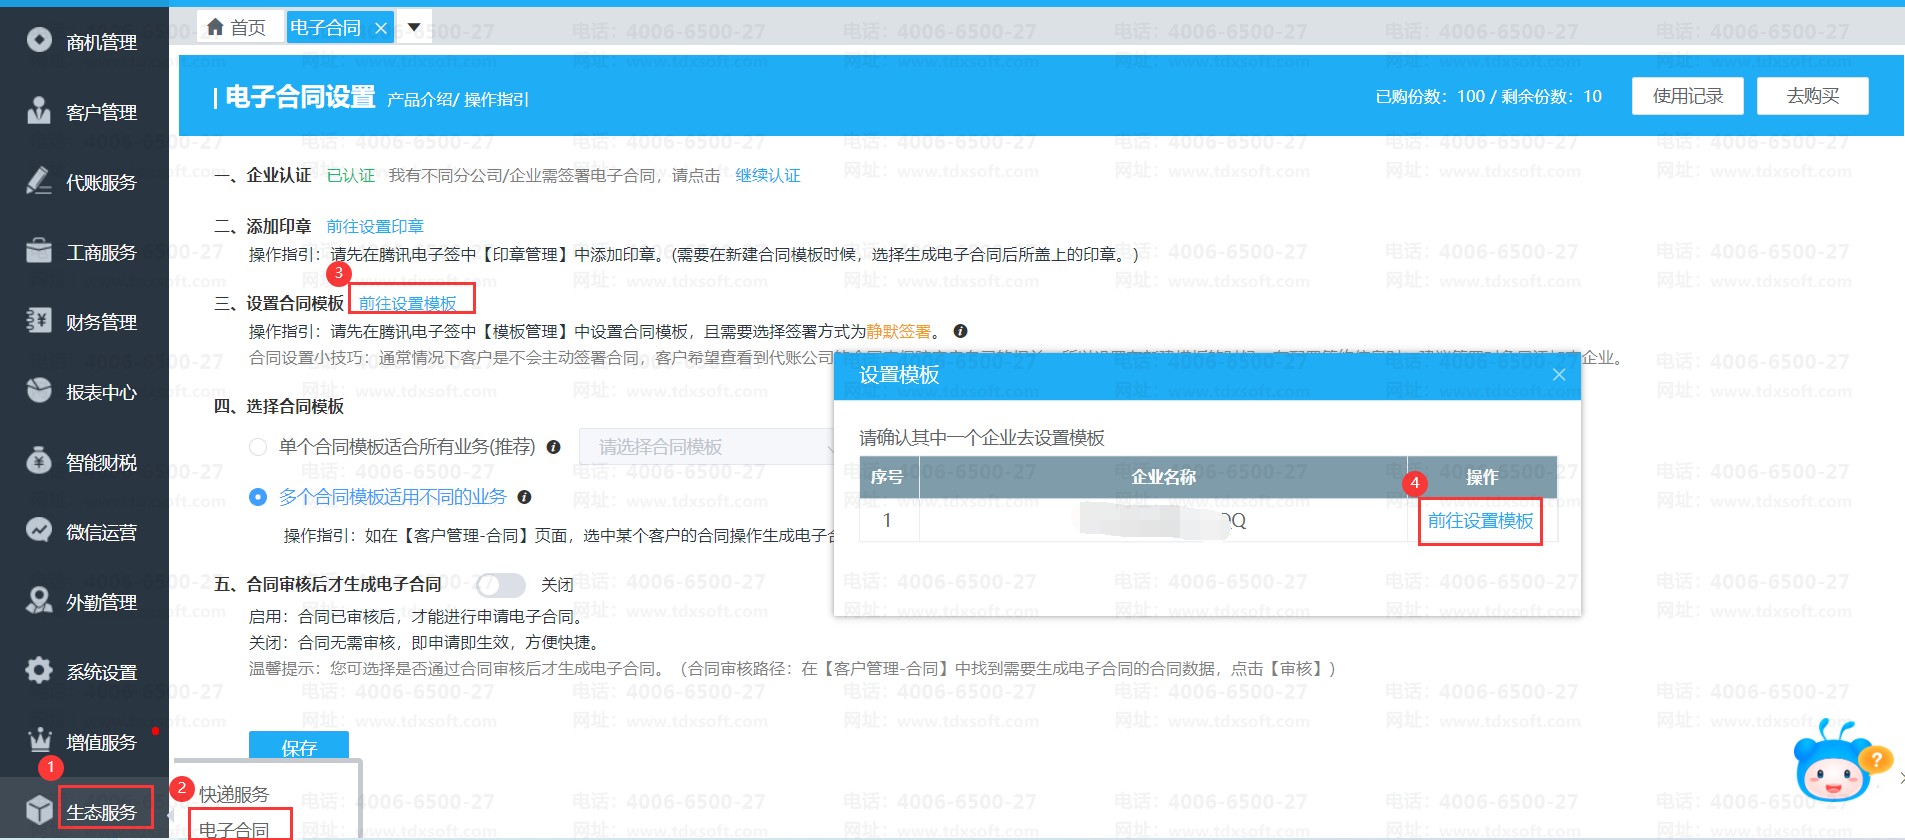1905x840 pixels.
Task: Choose 快递服务 from the submenu
Action: coord(234,794)
